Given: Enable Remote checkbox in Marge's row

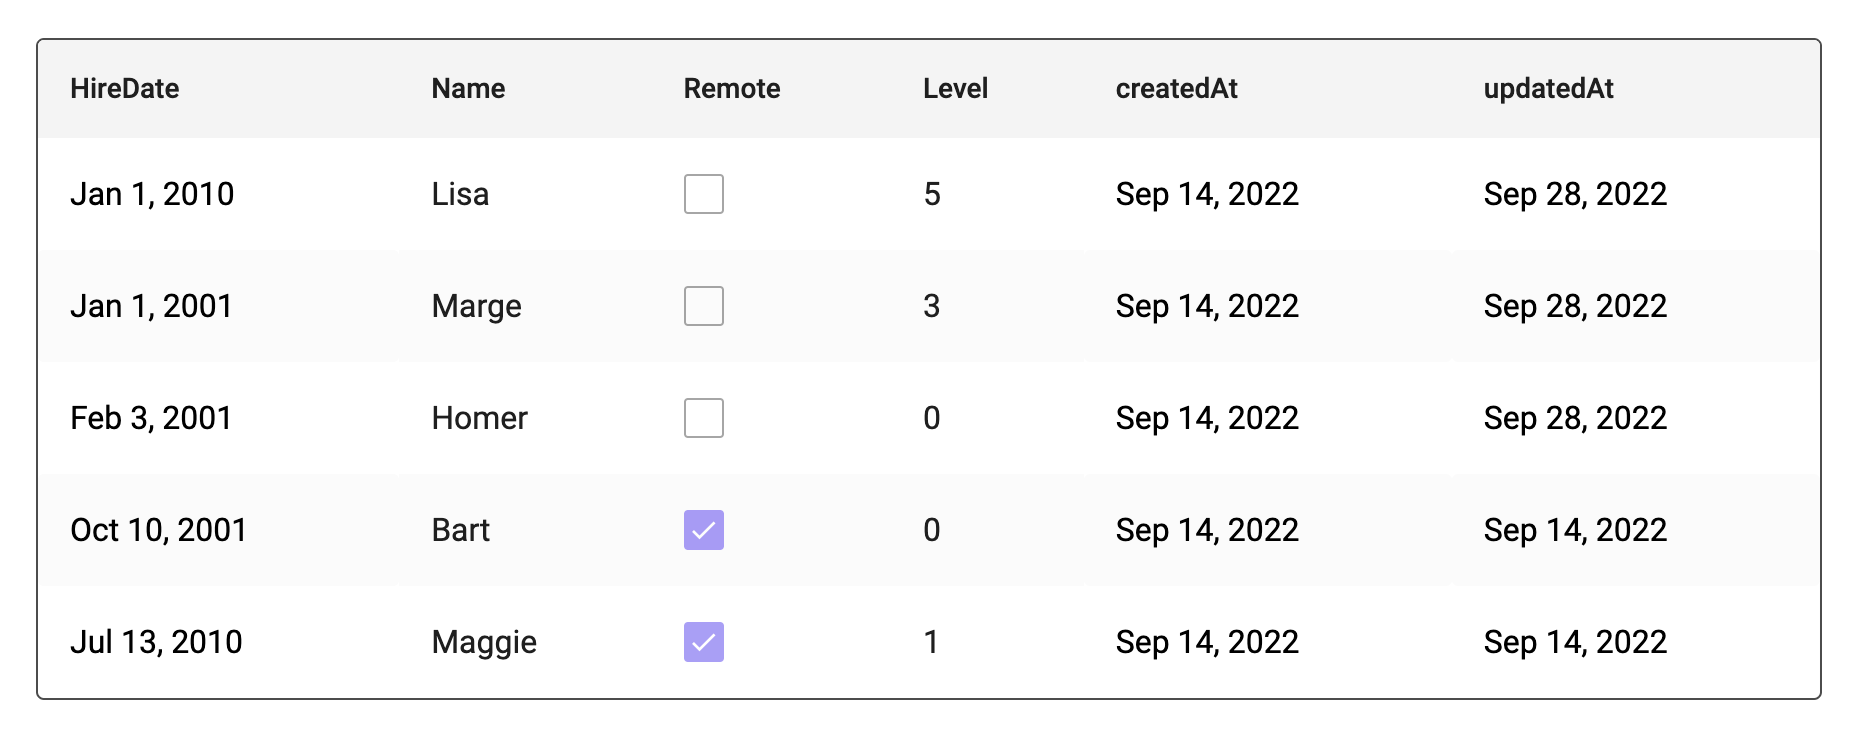Looking at the screenshot, I should pyautogui.click(x=703, y=306).
